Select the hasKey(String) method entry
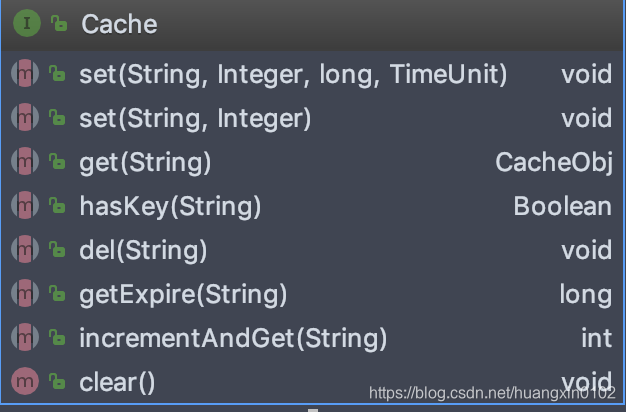This screenshot has width=626, height=412. (313, 206)
